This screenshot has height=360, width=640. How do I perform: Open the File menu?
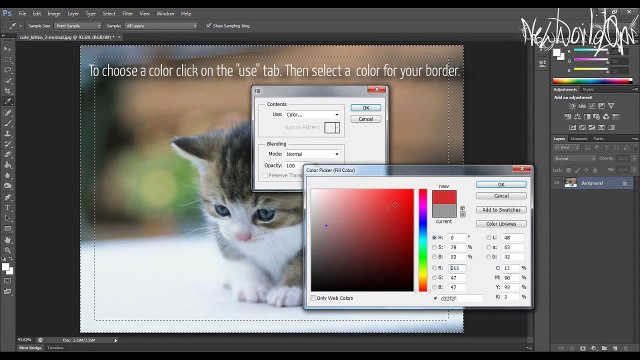(x=22, y=13)
